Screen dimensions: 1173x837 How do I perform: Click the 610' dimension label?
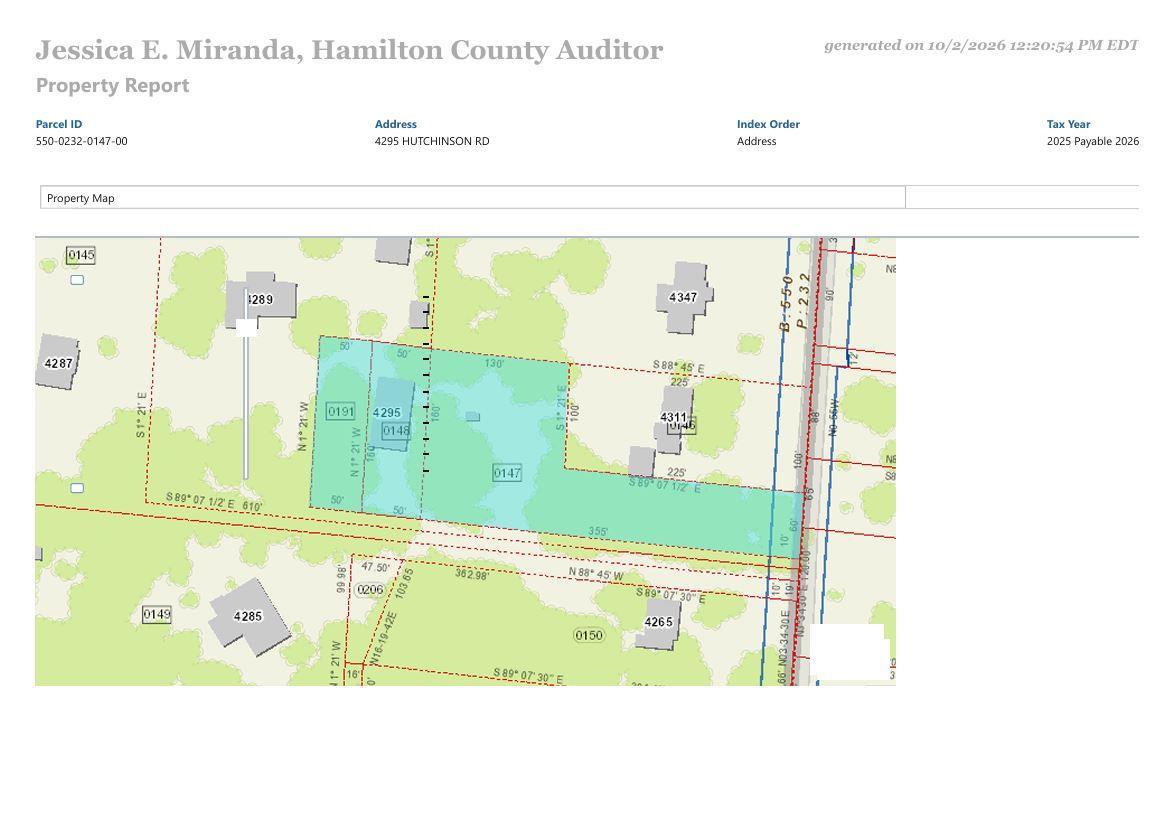coord(252,506)
